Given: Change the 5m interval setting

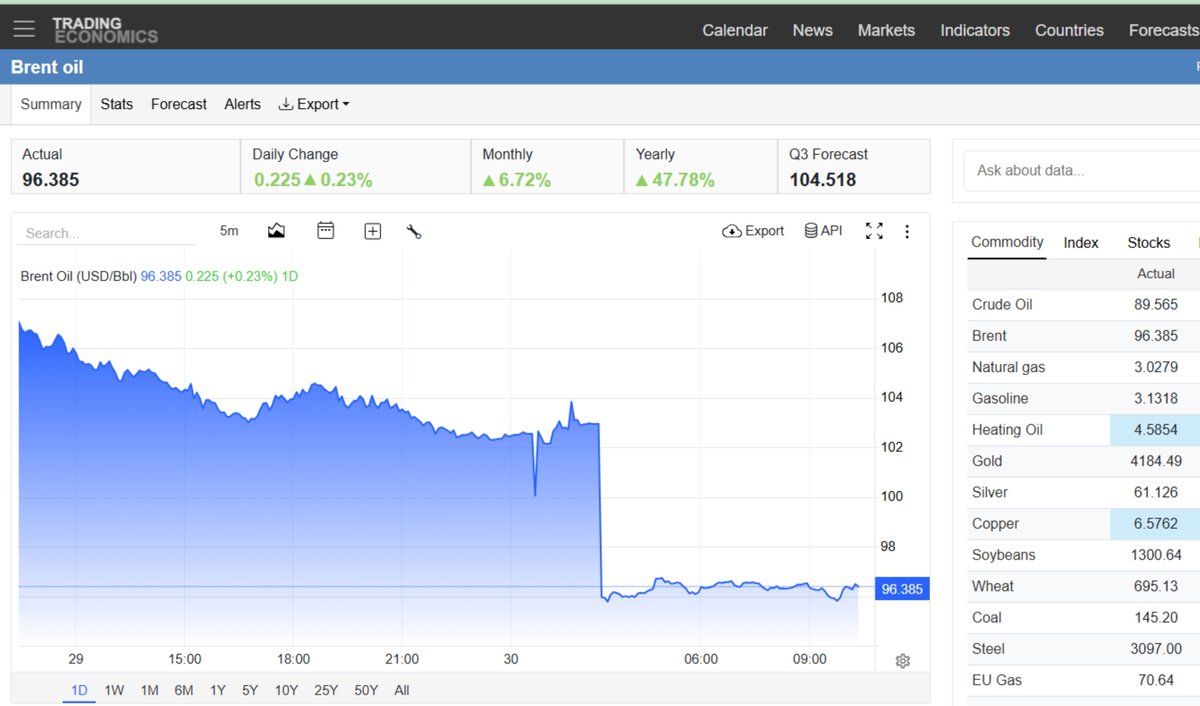Looking at the screenshot, I should click(229, 231).
